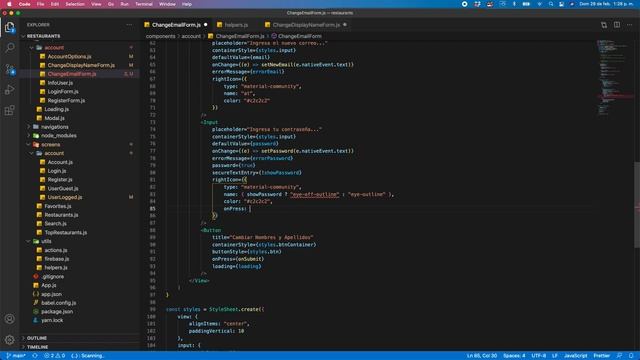Click components in the breadcrumb path

[160, 36]
